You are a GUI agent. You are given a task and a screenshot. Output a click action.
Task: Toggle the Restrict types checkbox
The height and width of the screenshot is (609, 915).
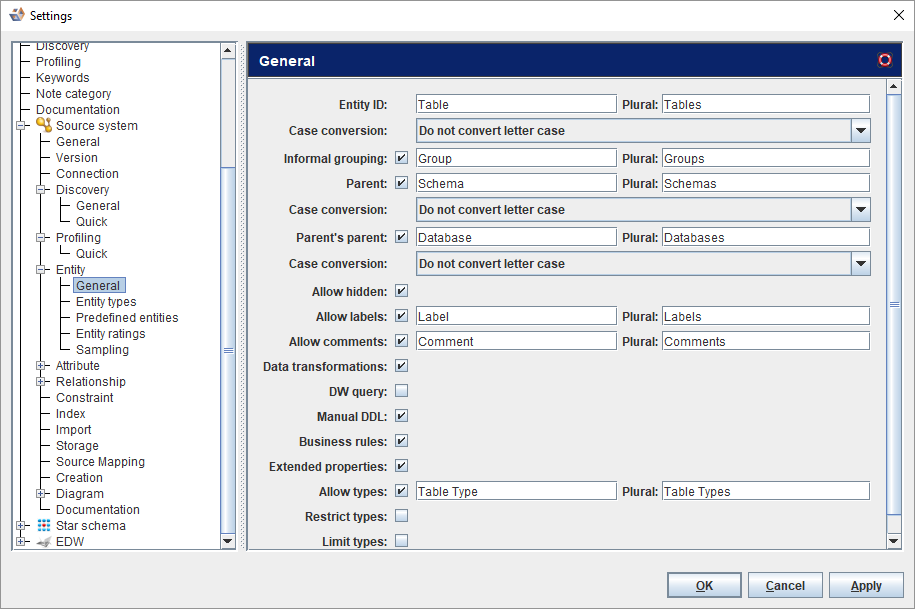(x=401, y=516)
